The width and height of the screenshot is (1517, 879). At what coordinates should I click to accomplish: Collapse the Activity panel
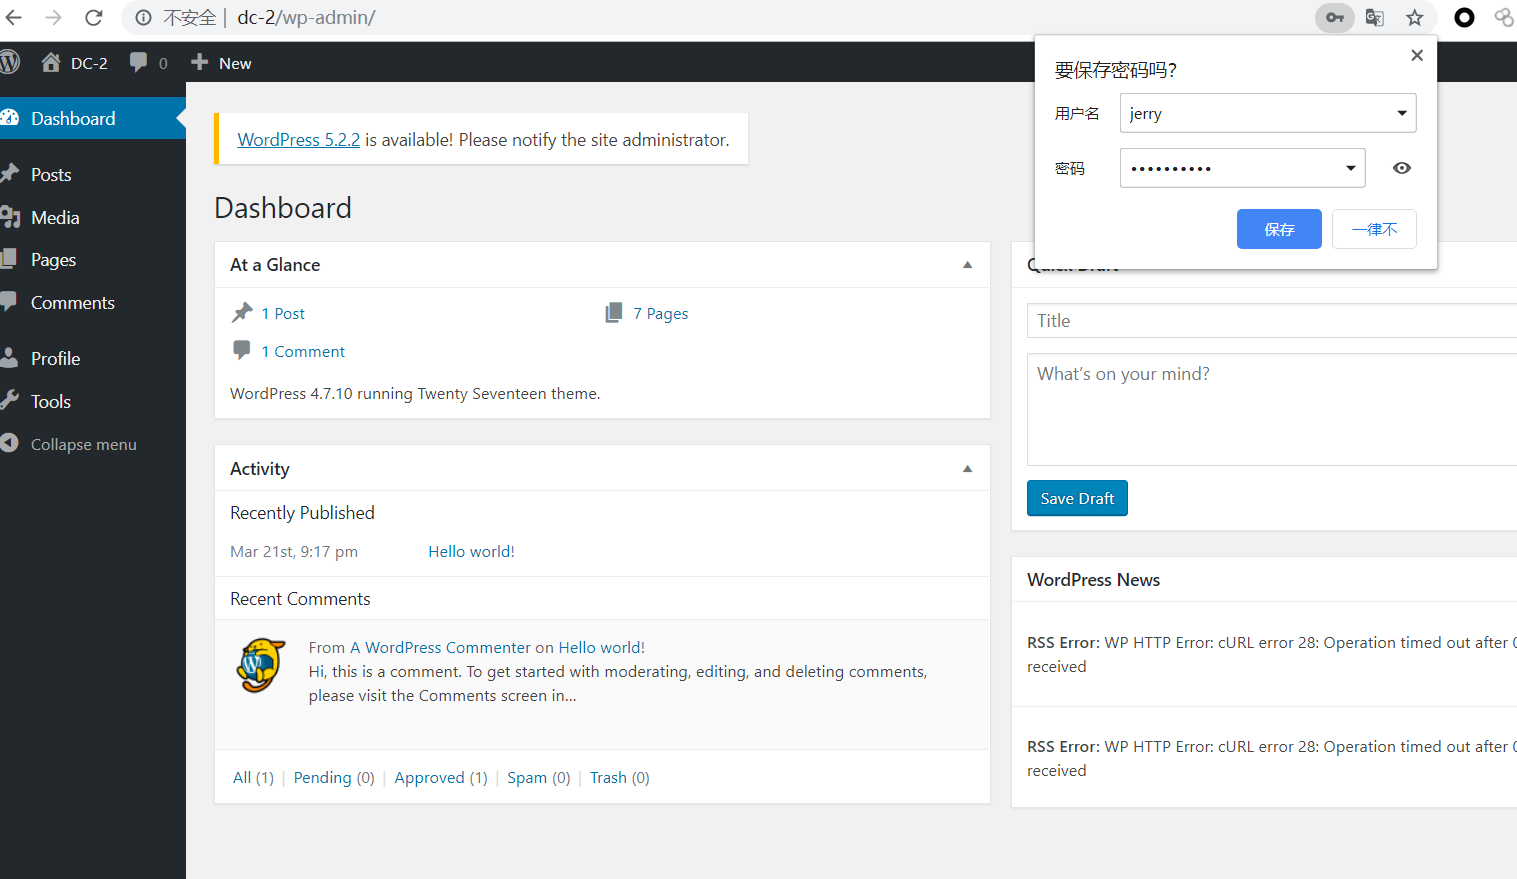click(967, 469)
